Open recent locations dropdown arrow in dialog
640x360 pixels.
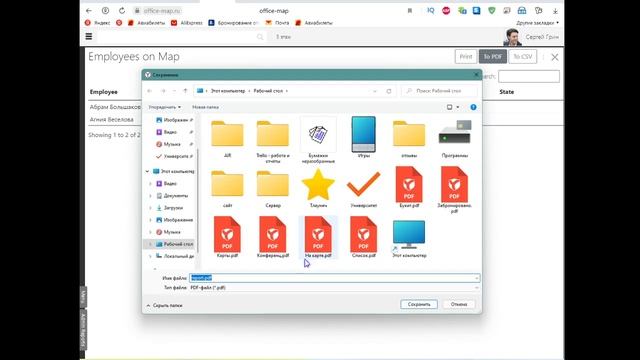(x=174, y=91)
